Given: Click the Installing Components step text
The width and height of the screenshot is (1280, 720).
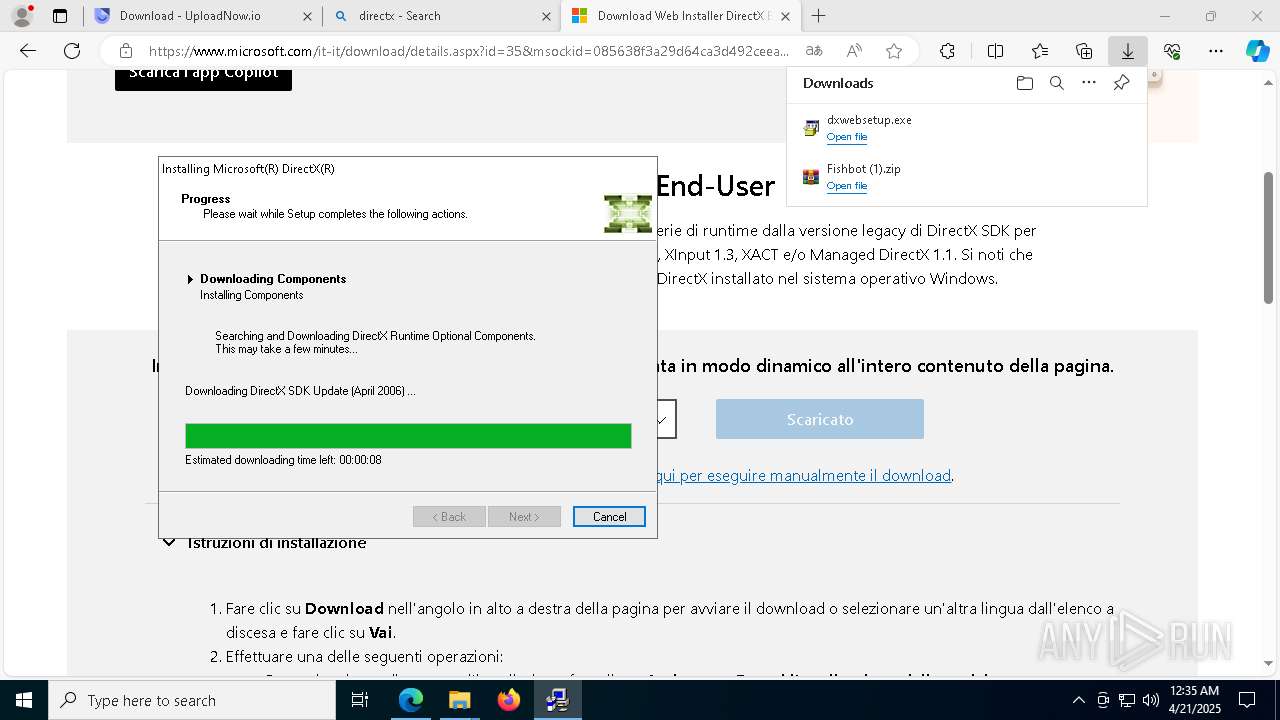Looking at the screenshot, I should (251, 295).
